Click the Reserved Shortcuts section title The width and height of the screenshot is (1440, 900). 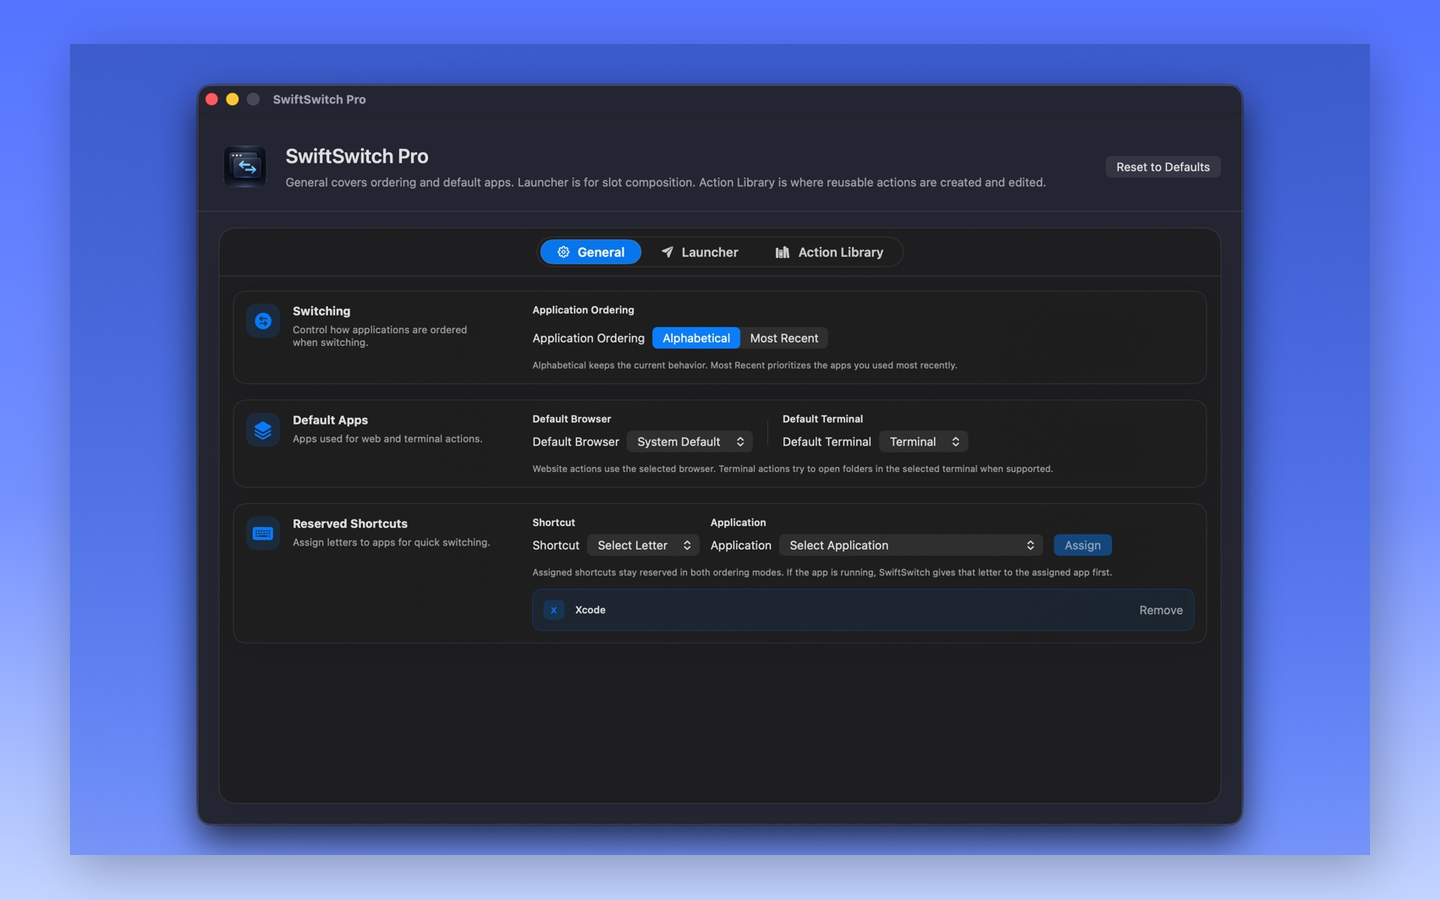(350, 524)
